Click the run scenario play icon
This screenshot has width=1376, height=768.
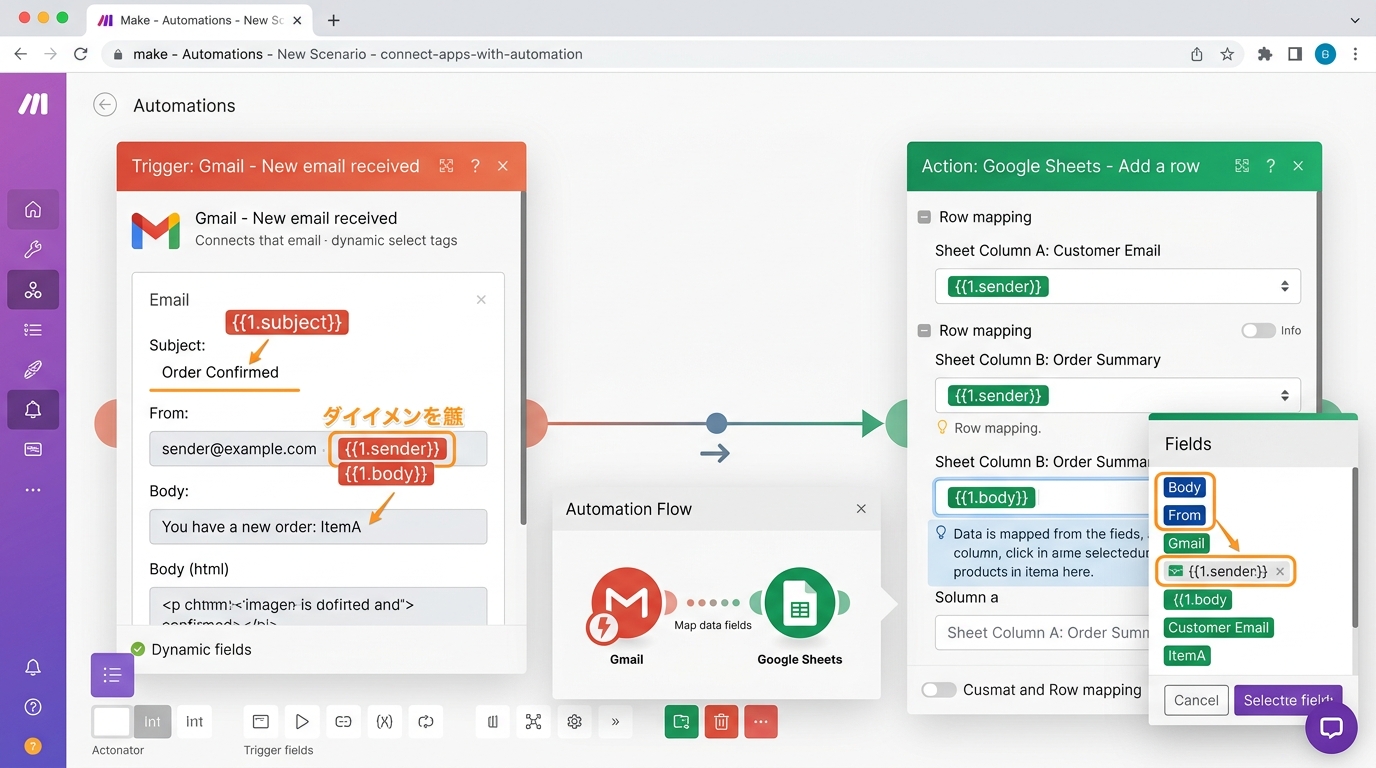click(301, 721)
